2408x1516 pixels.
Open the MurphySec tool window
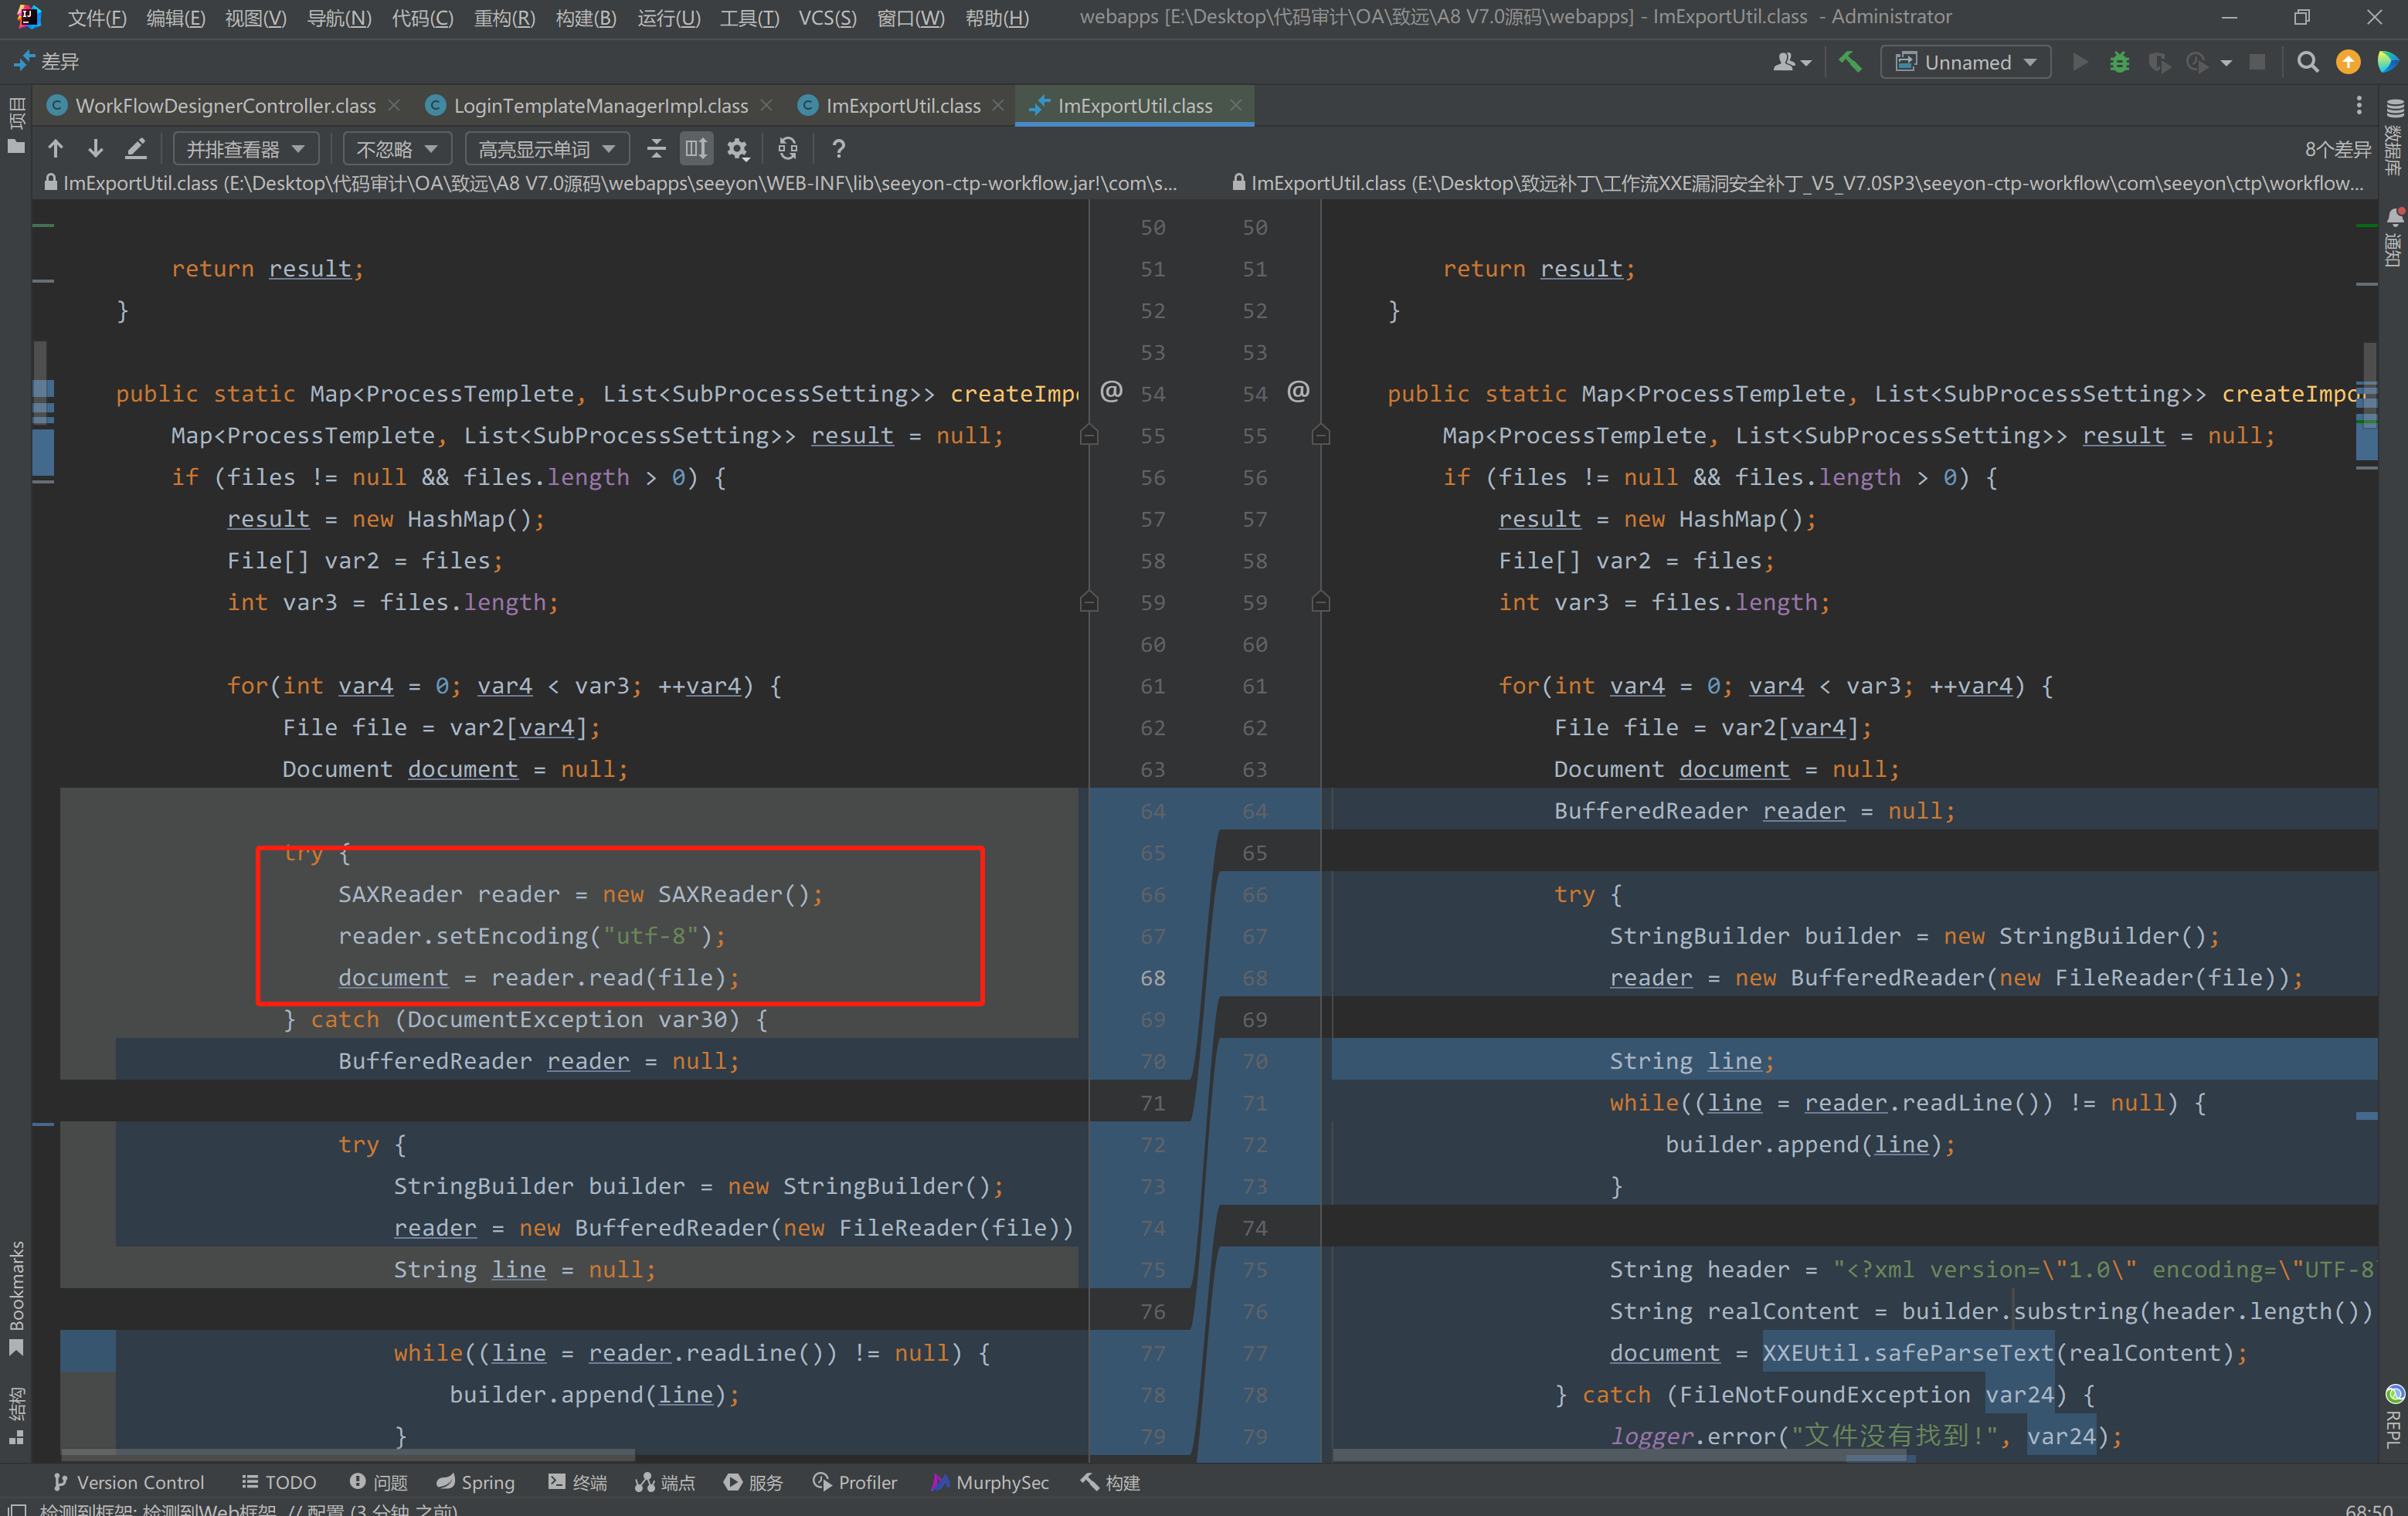[x=990, y=1482]
